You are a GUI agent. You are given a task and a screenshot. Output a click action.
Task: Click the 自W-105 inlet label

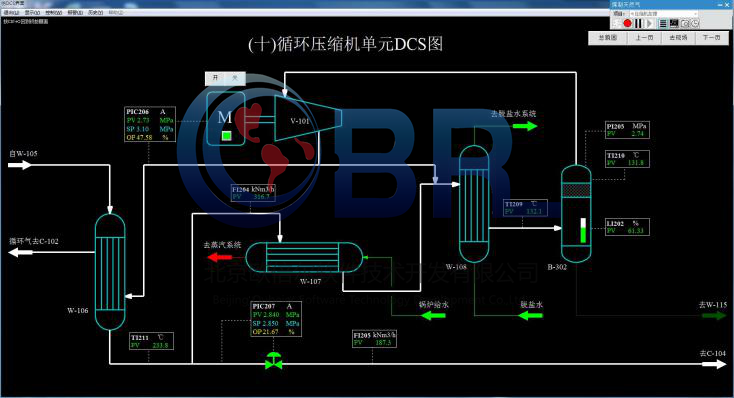click(23, 154)
